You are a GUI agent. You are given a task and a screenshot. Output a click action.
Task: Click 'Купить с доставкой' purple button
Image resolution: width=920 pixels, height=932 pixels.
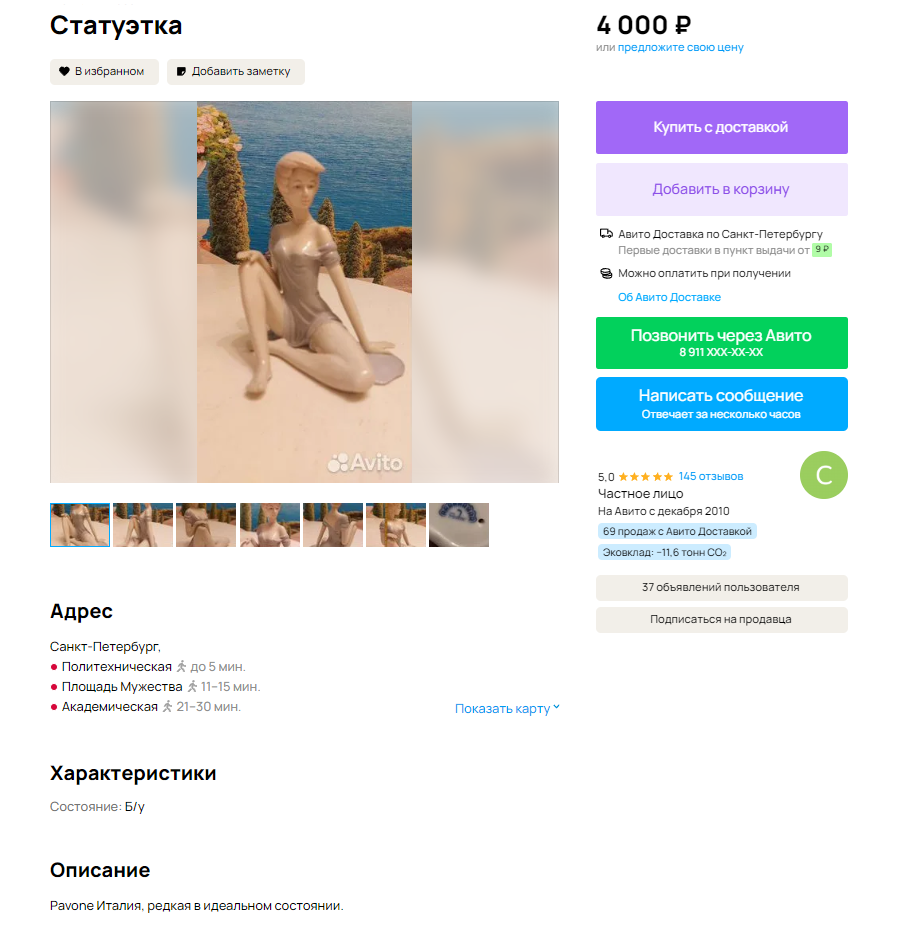point(721,127)
